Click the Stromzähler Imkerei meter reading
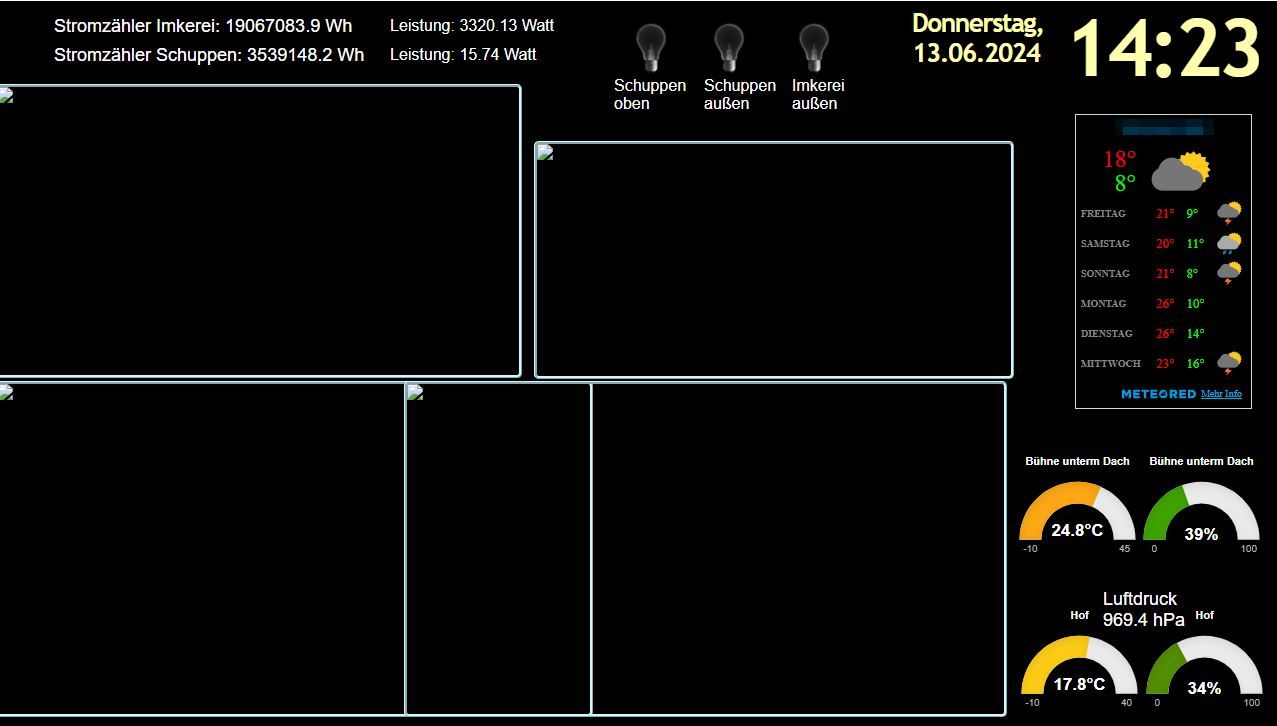This screenshot has height=726, width=1277. pyautogui.click(x=209, y=26)
